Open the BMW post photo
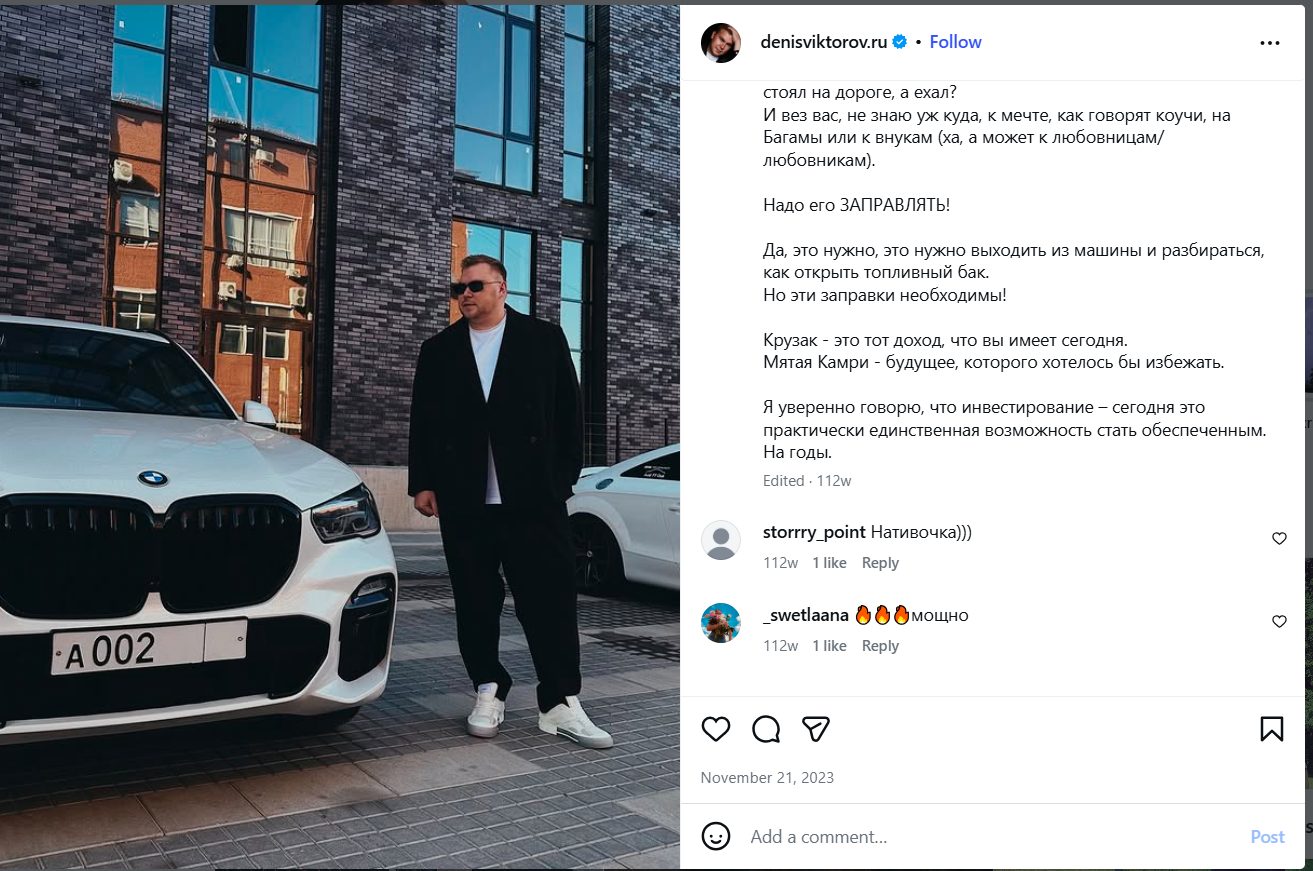Screen dimensions: 1313x871 tap(340, 436)
